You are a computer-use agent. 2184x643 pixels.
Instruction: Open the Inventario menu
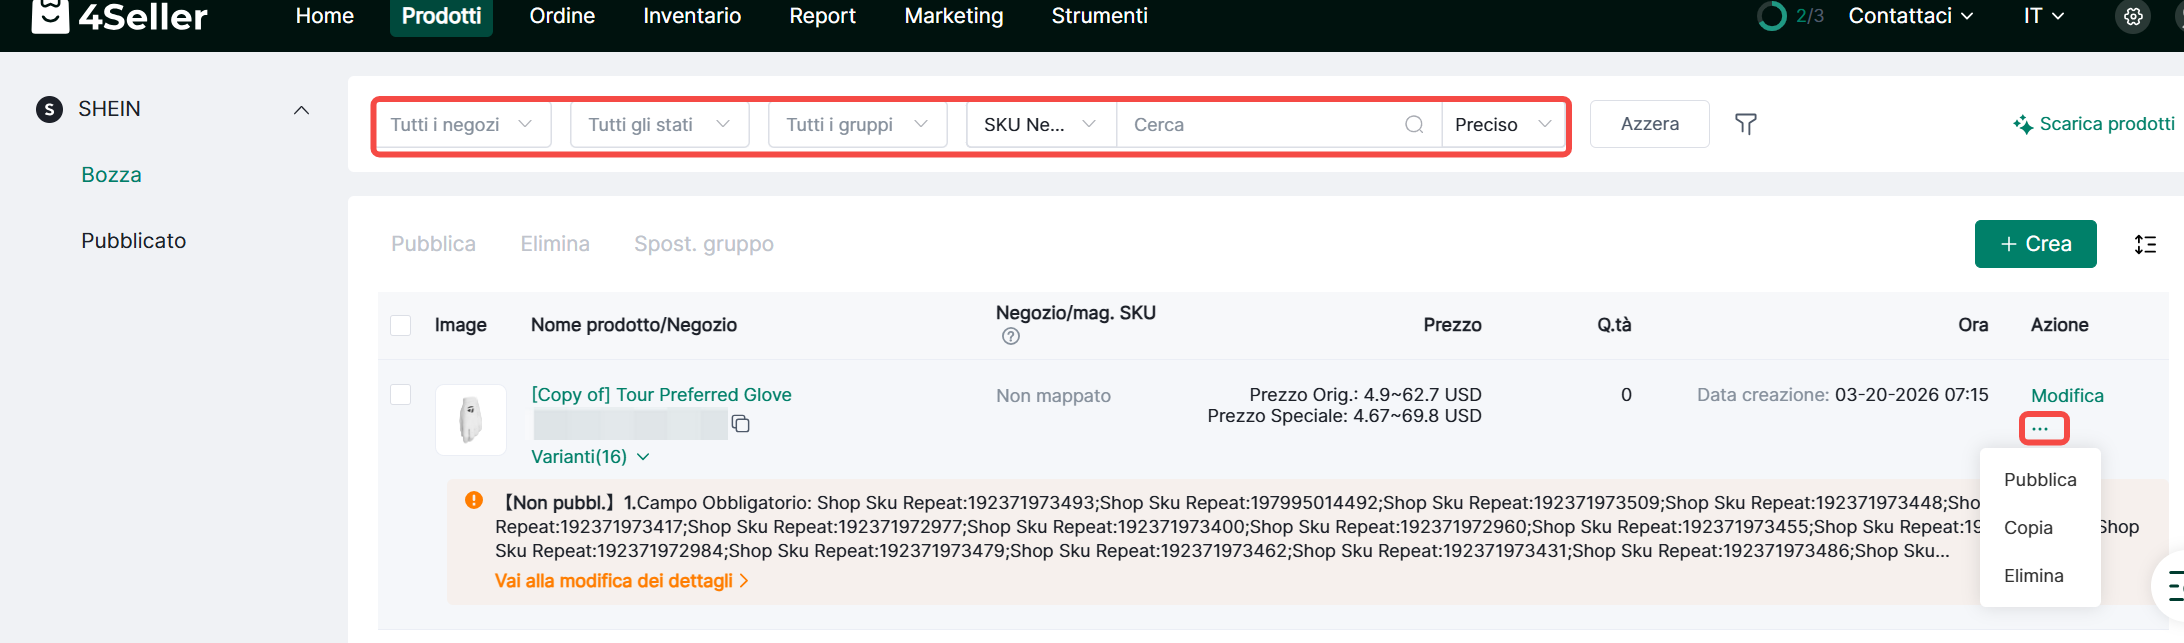[x=692, y=16]
